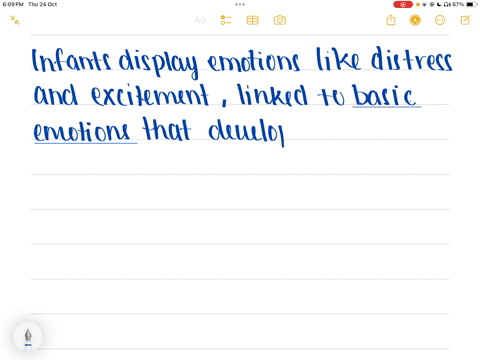Tap the underlined handwritten word 'basic'

pos(385,95)
